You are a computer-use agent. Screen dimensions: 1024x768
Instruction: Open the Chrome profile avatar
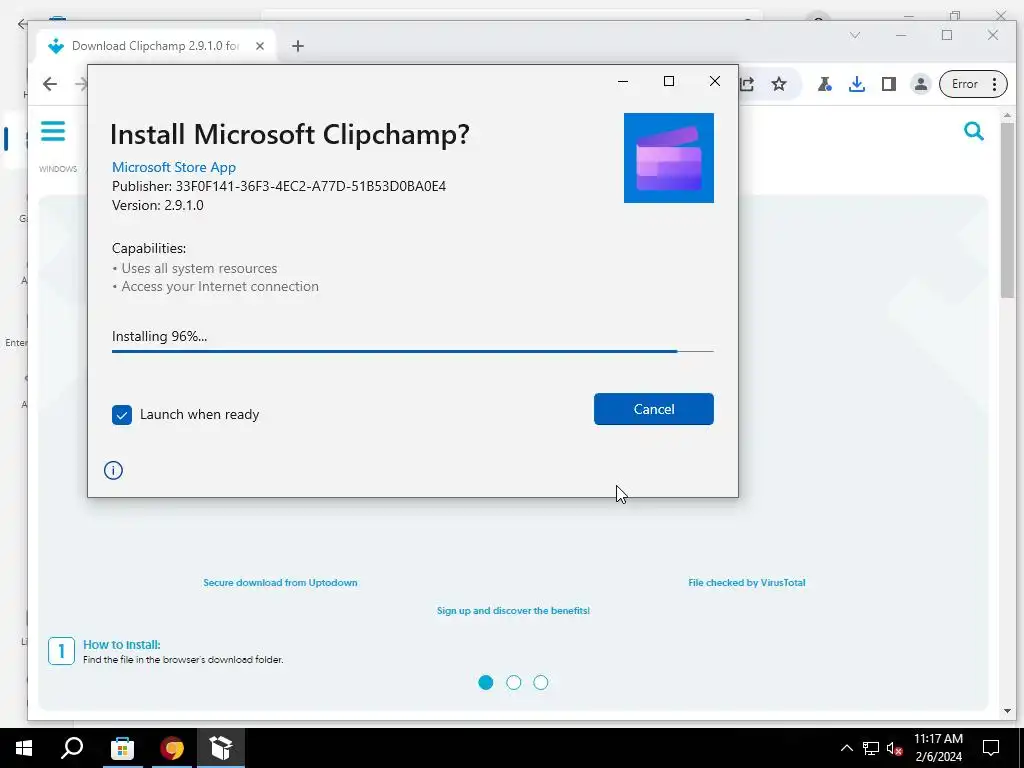(921, 84)
